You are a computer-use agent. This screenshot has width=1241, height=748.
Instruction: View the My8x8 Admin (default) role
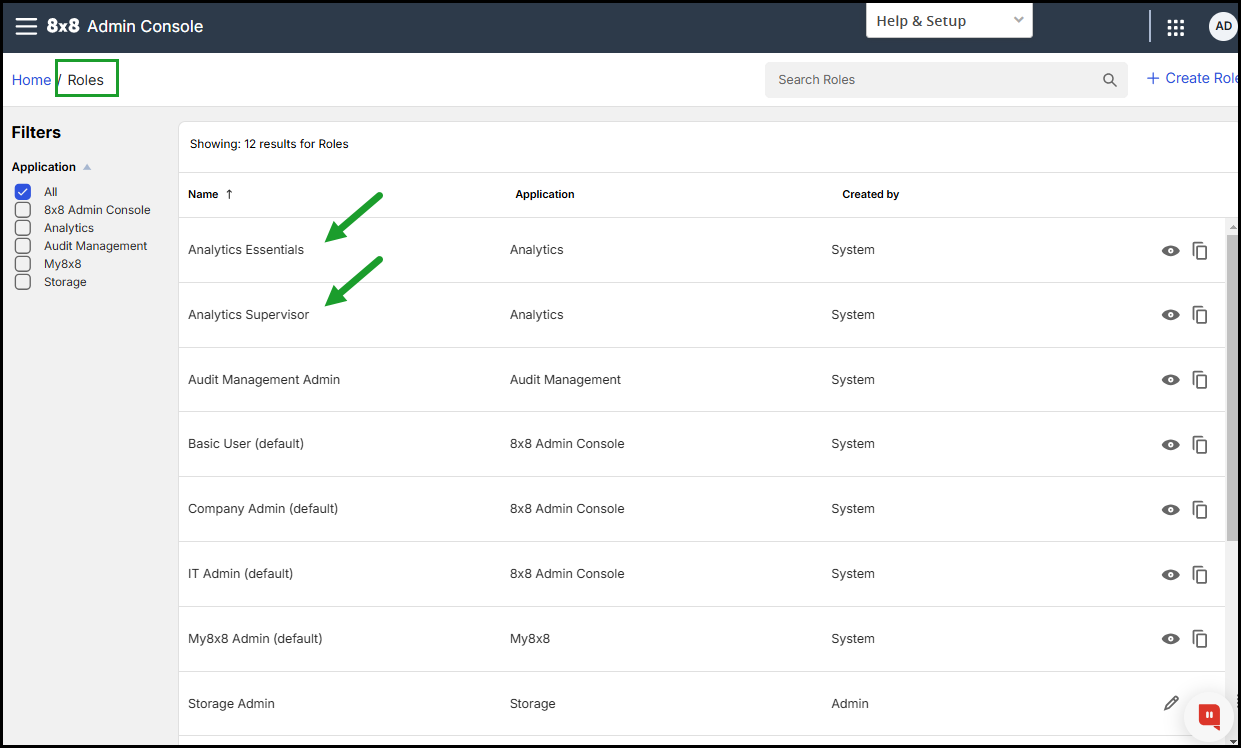(1170, 639)
